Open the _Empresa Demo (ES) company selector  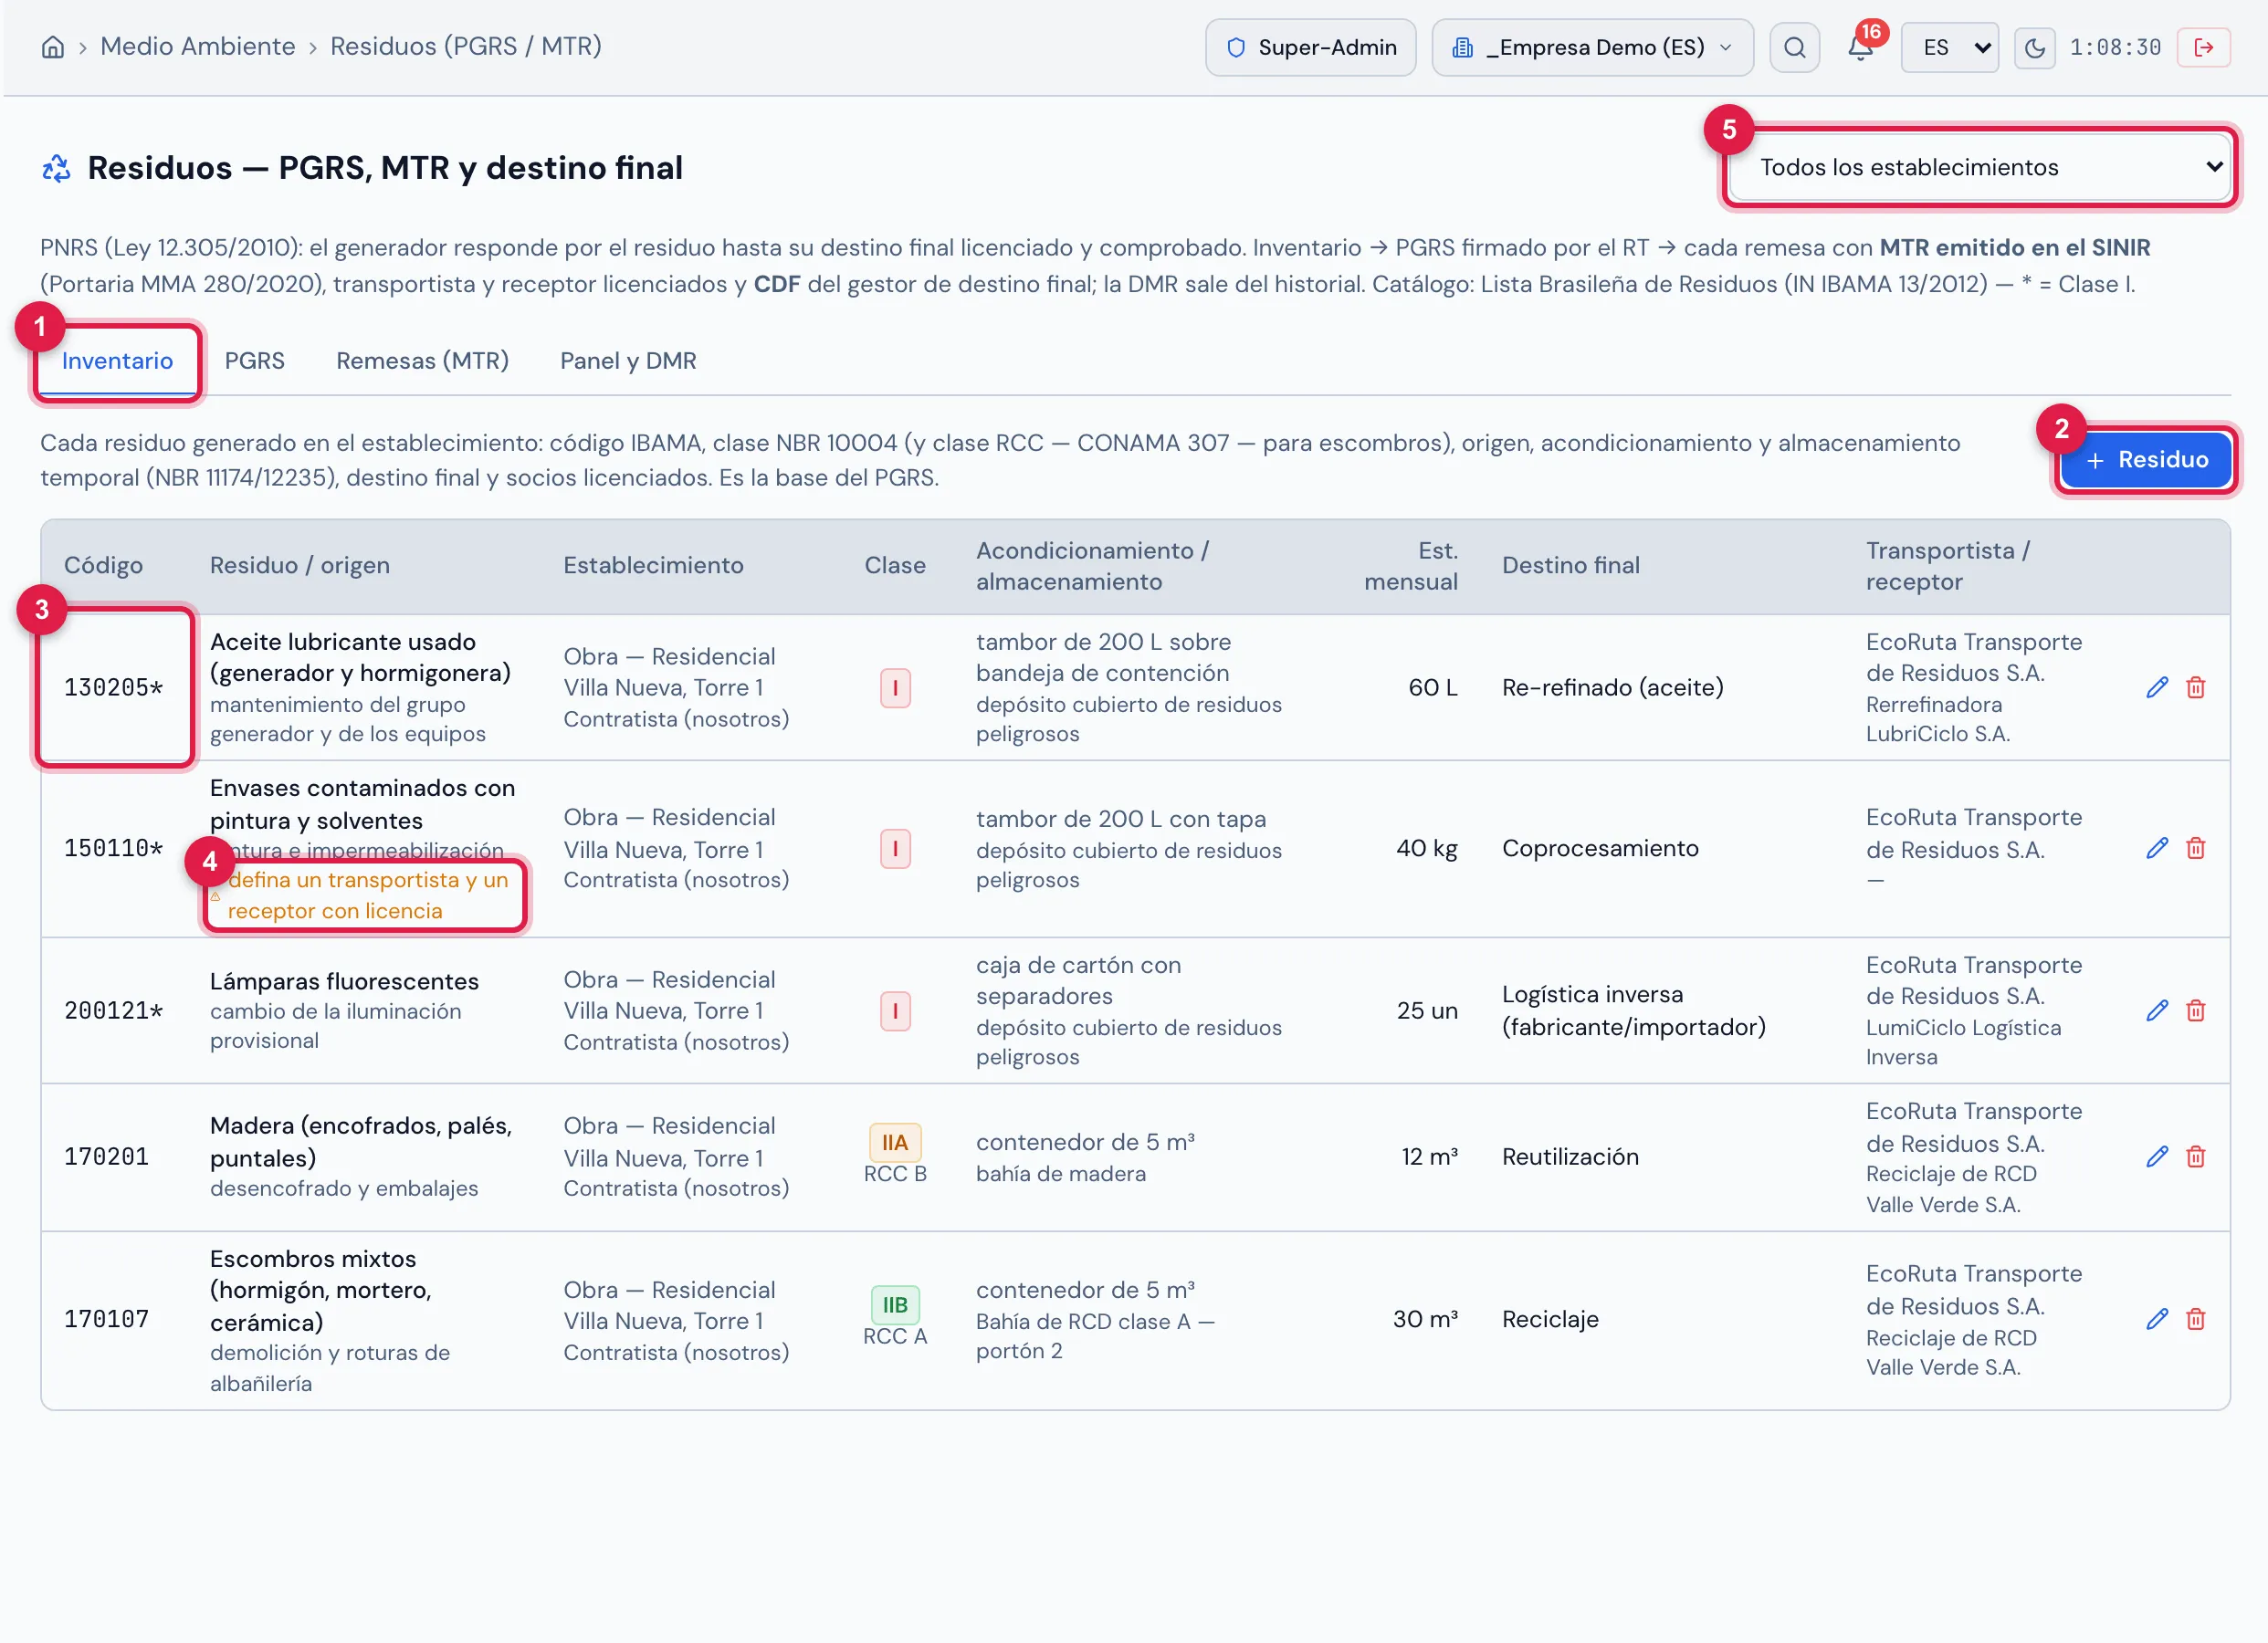pyautogui.click(x=1592, y=47)
